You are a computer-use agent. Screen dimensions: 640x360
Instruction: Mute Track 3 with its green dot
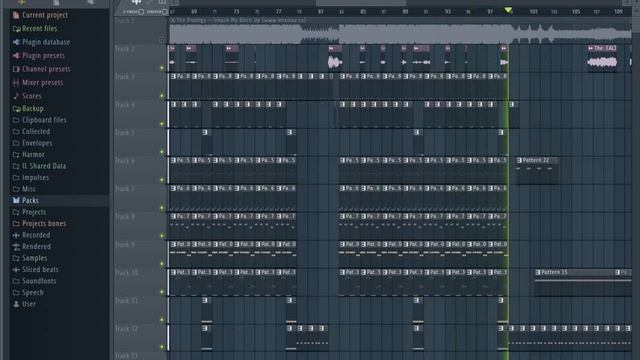tap(162, 96)
